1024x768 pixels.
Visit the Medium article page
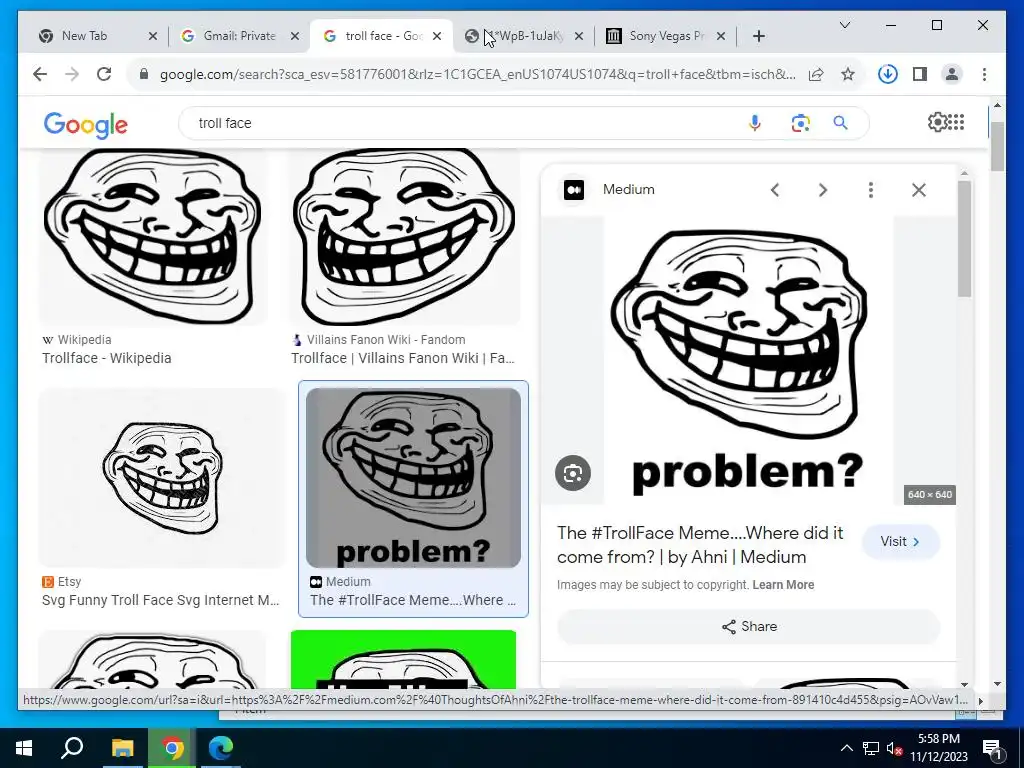pyautogui.click(x=901, y=541)
